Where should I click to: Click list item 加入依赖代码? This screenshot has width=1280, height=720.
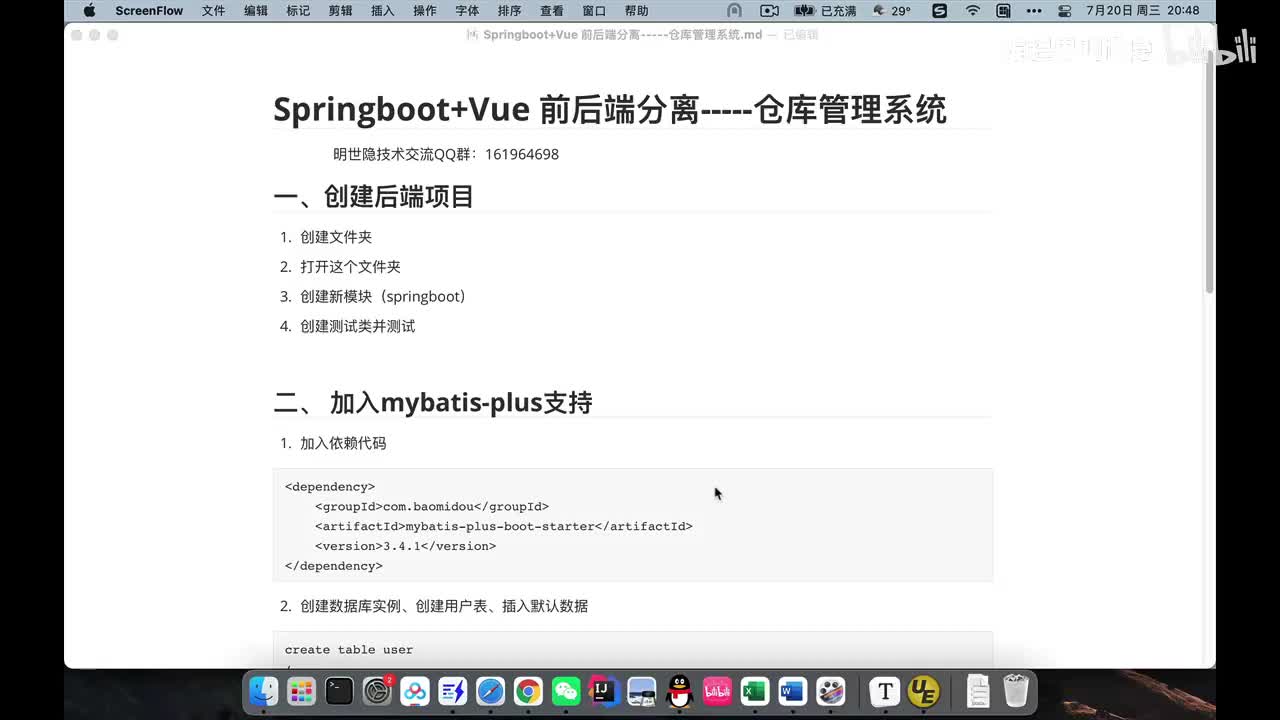point(343,443)
